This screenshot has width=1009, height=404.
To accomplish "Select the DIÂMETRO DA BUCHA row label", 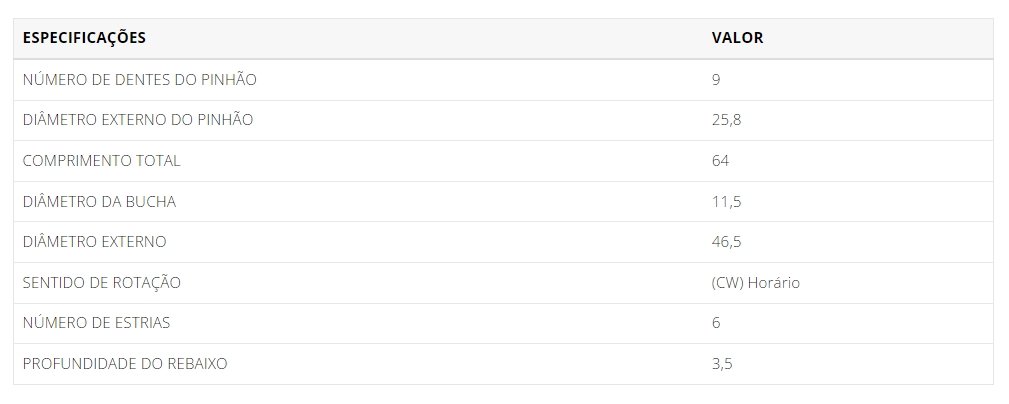I will click(x=99, y=201).
